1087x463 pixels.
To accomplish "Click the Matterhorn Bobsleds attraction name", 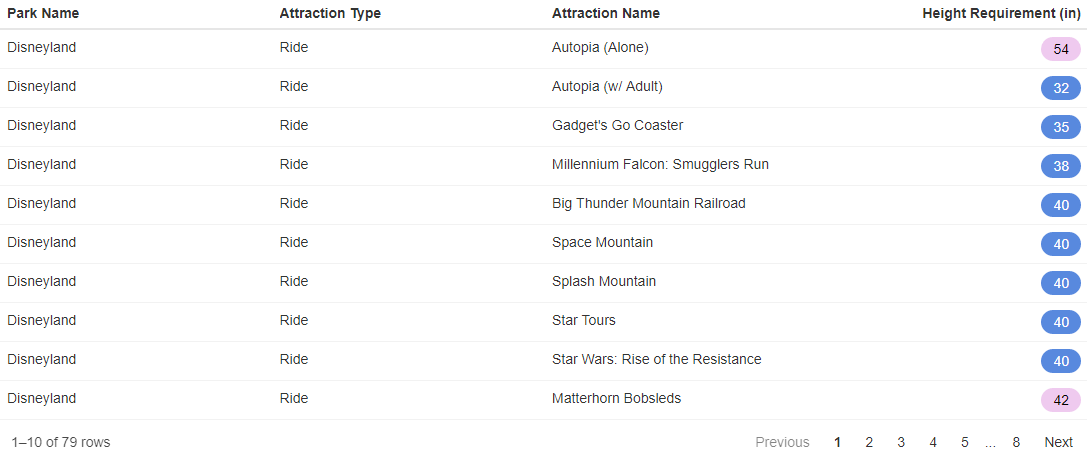I will [x=616, y=399].
